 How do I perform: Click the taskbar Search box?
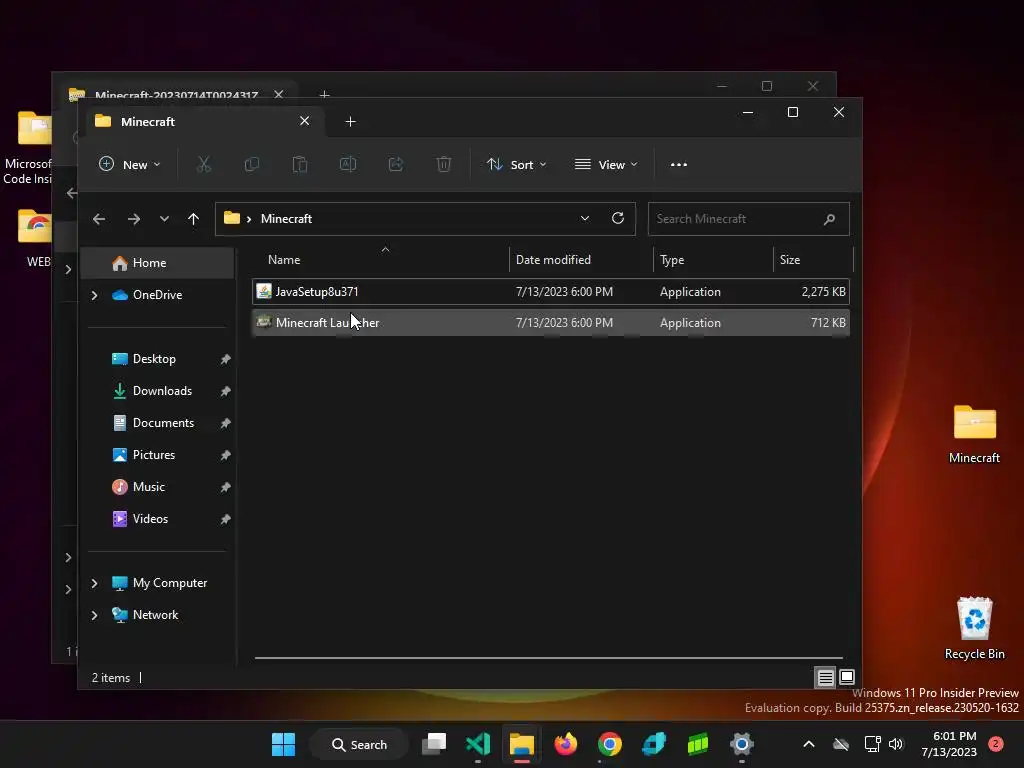359,744
